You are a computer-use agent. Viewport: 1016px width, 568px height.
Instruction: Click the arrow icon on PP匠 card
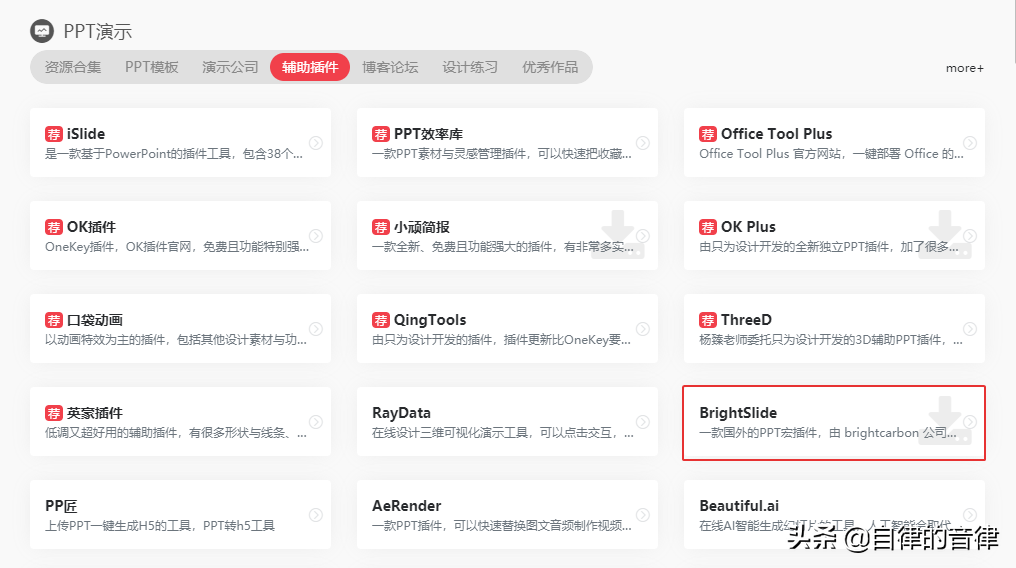coord(316,515)
